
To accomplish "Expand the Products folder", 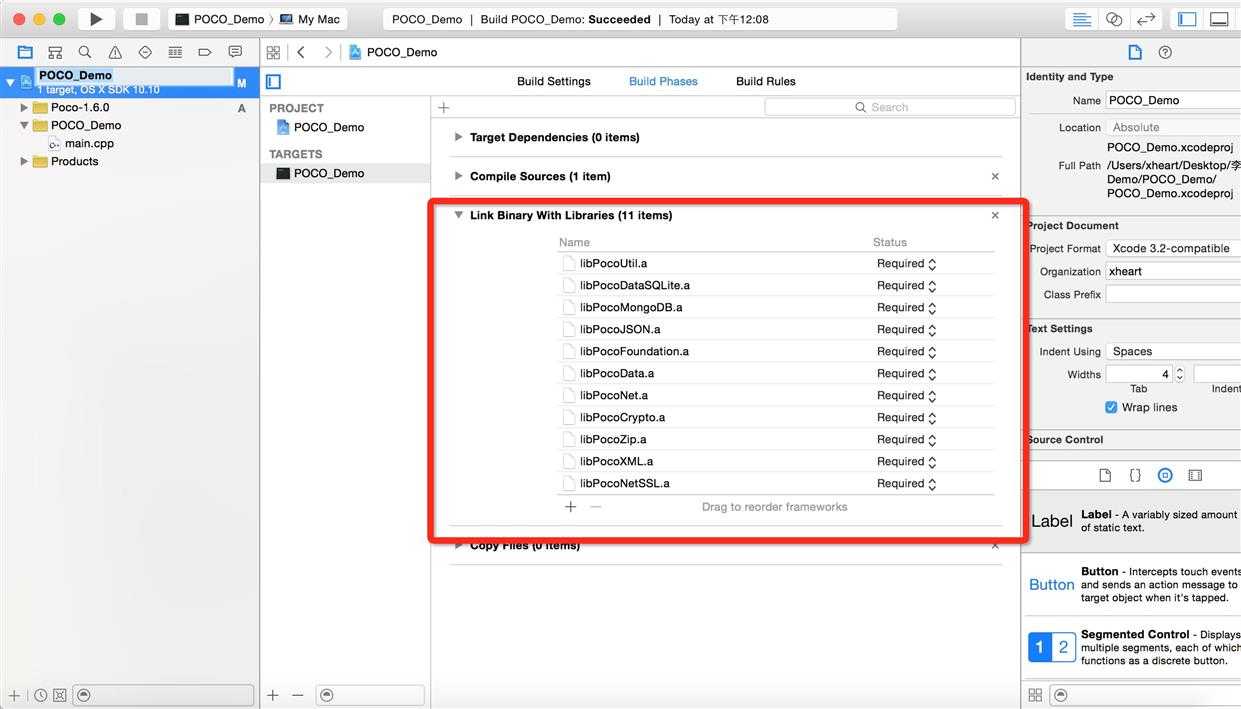I will click(24, 161).
